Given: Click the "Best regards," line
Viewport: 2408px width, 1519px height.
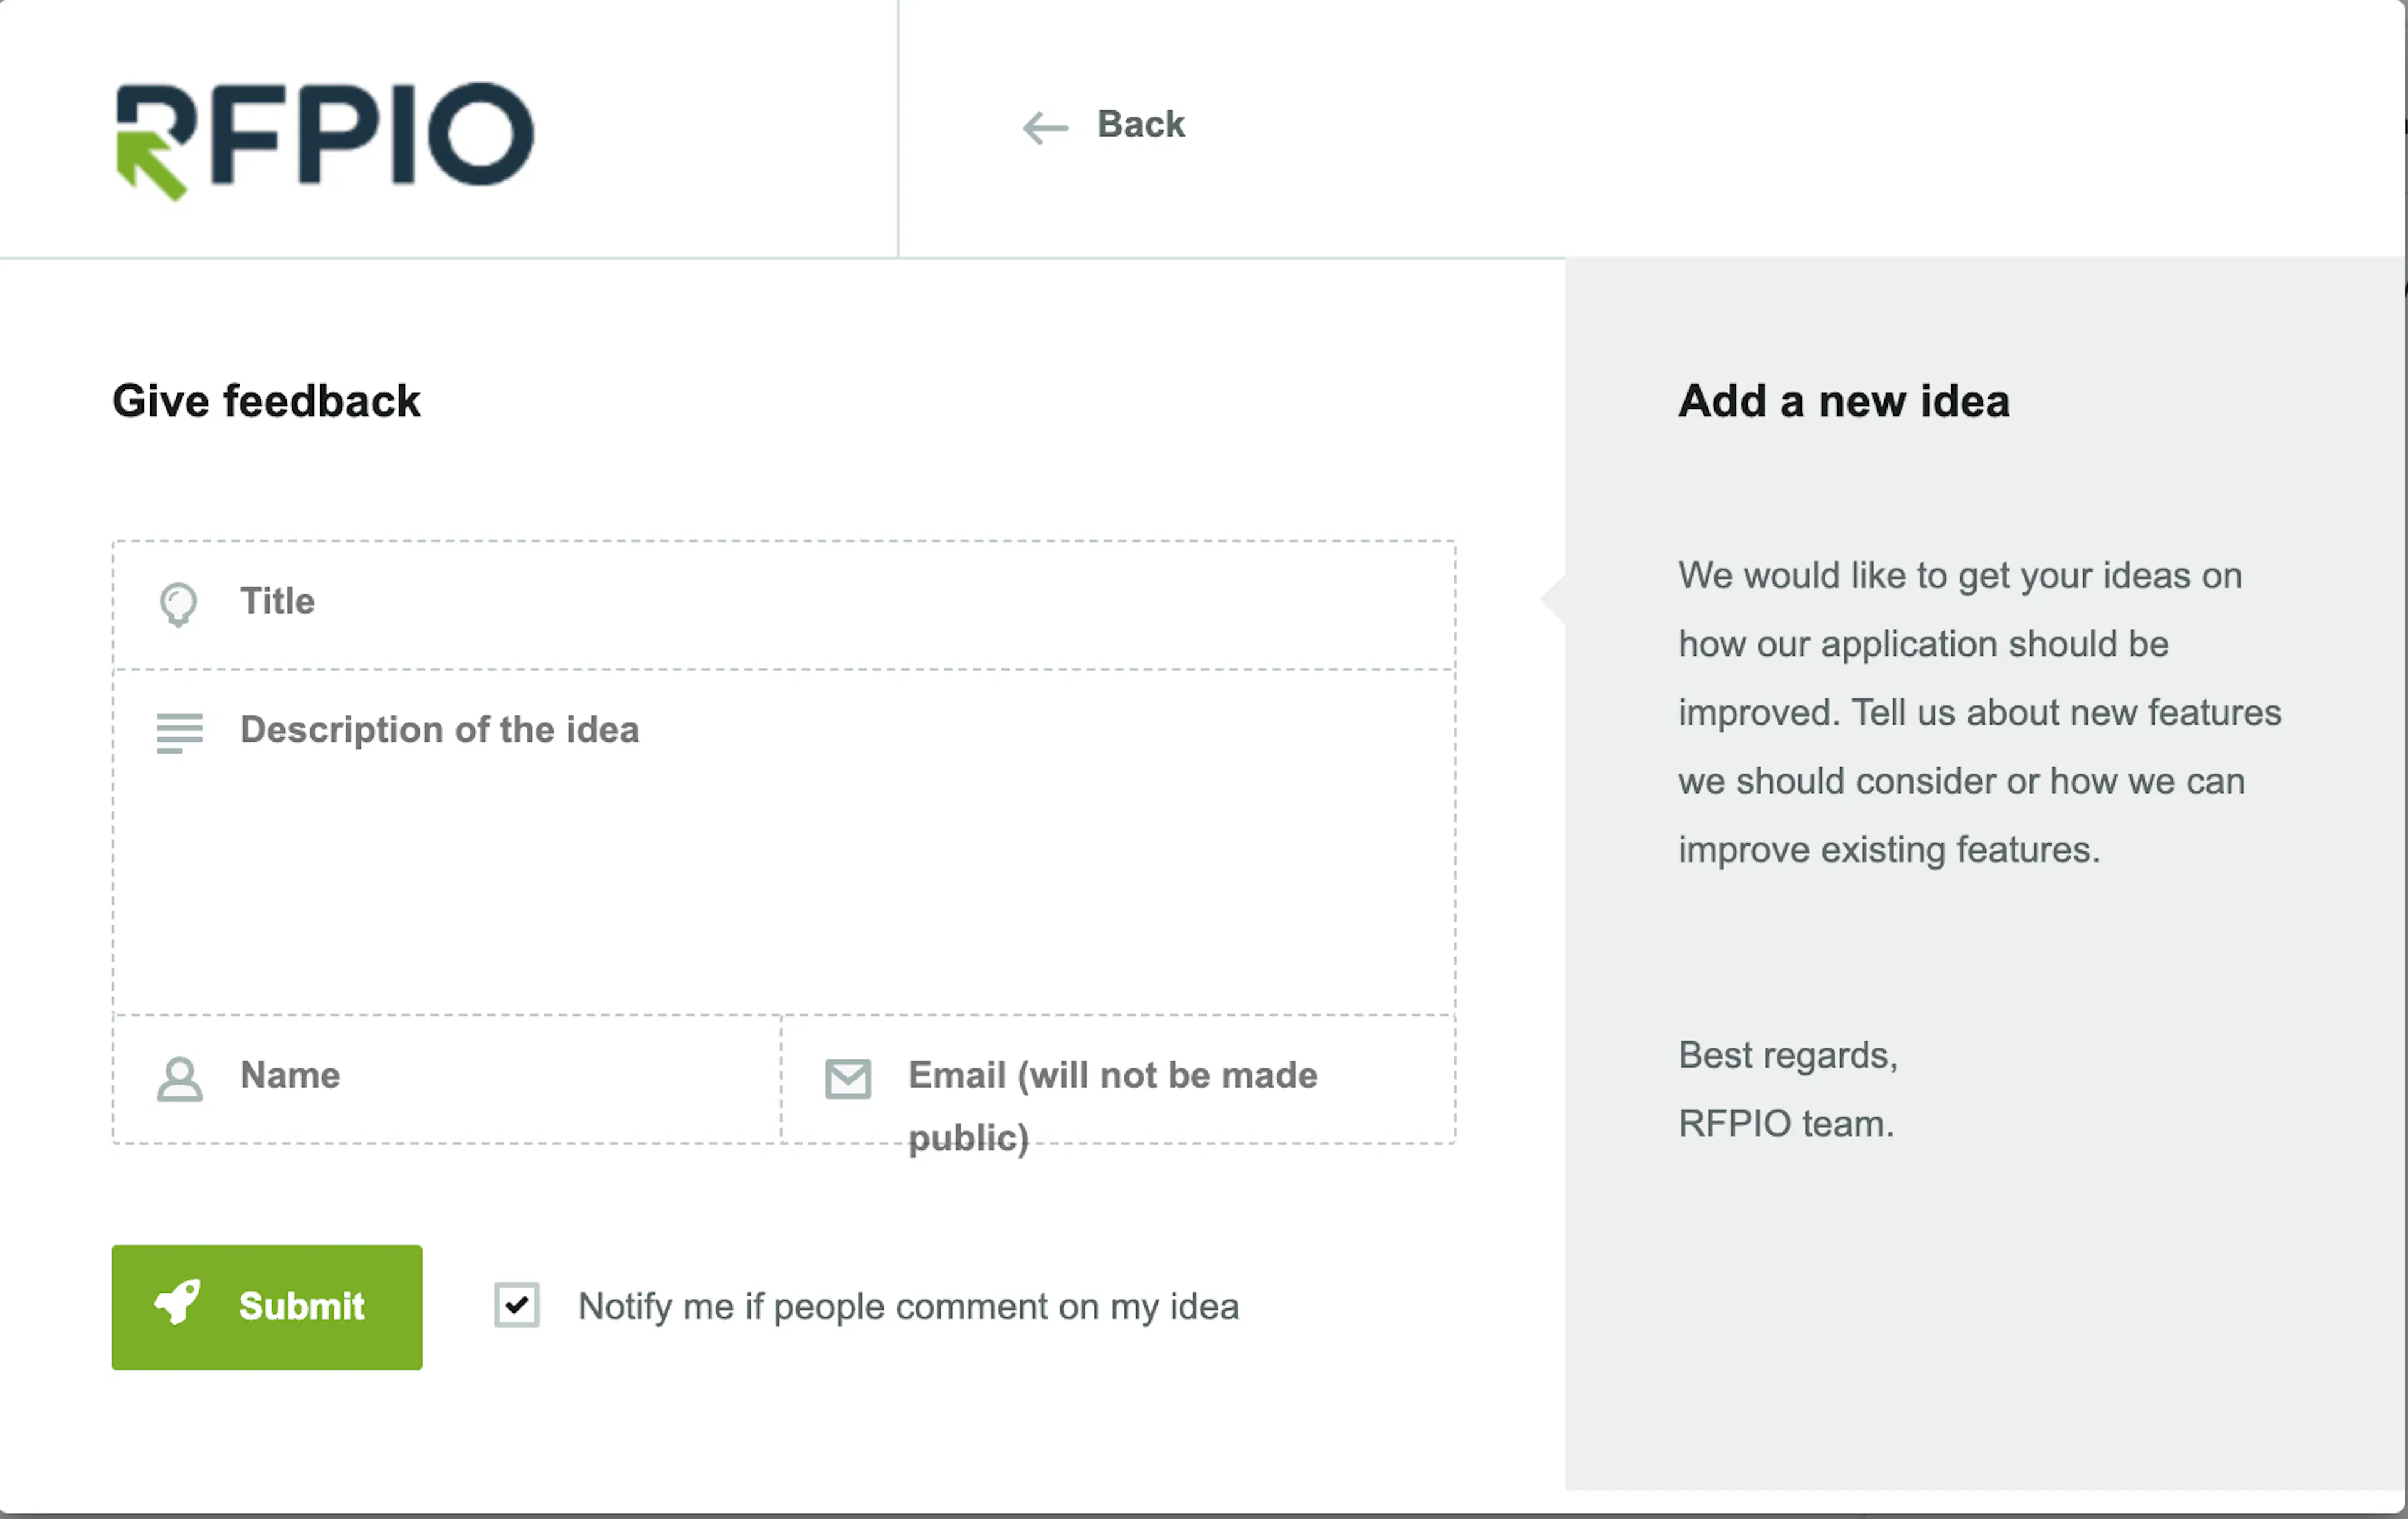Looking at the screenshot, I should [1787, 1055].
